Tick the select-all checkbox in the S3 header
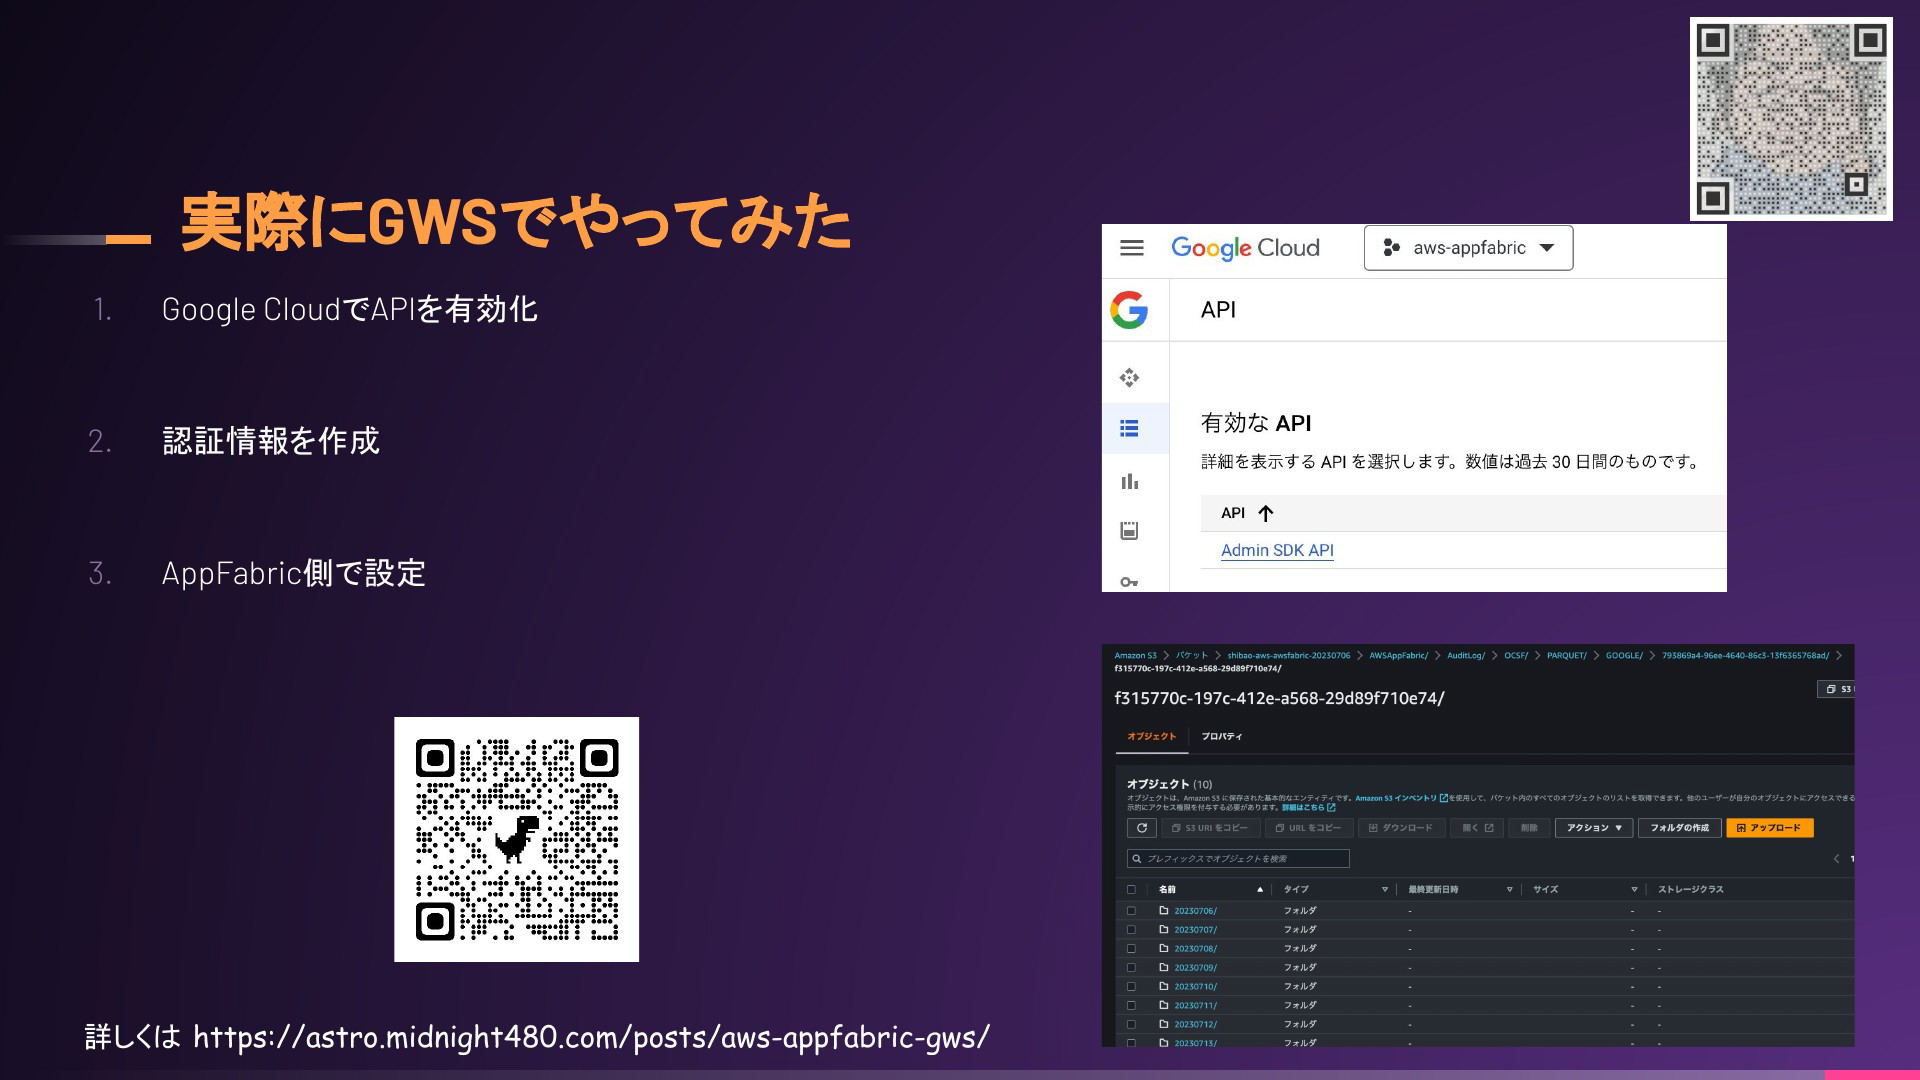1920x1080 pixels. 1132,889
